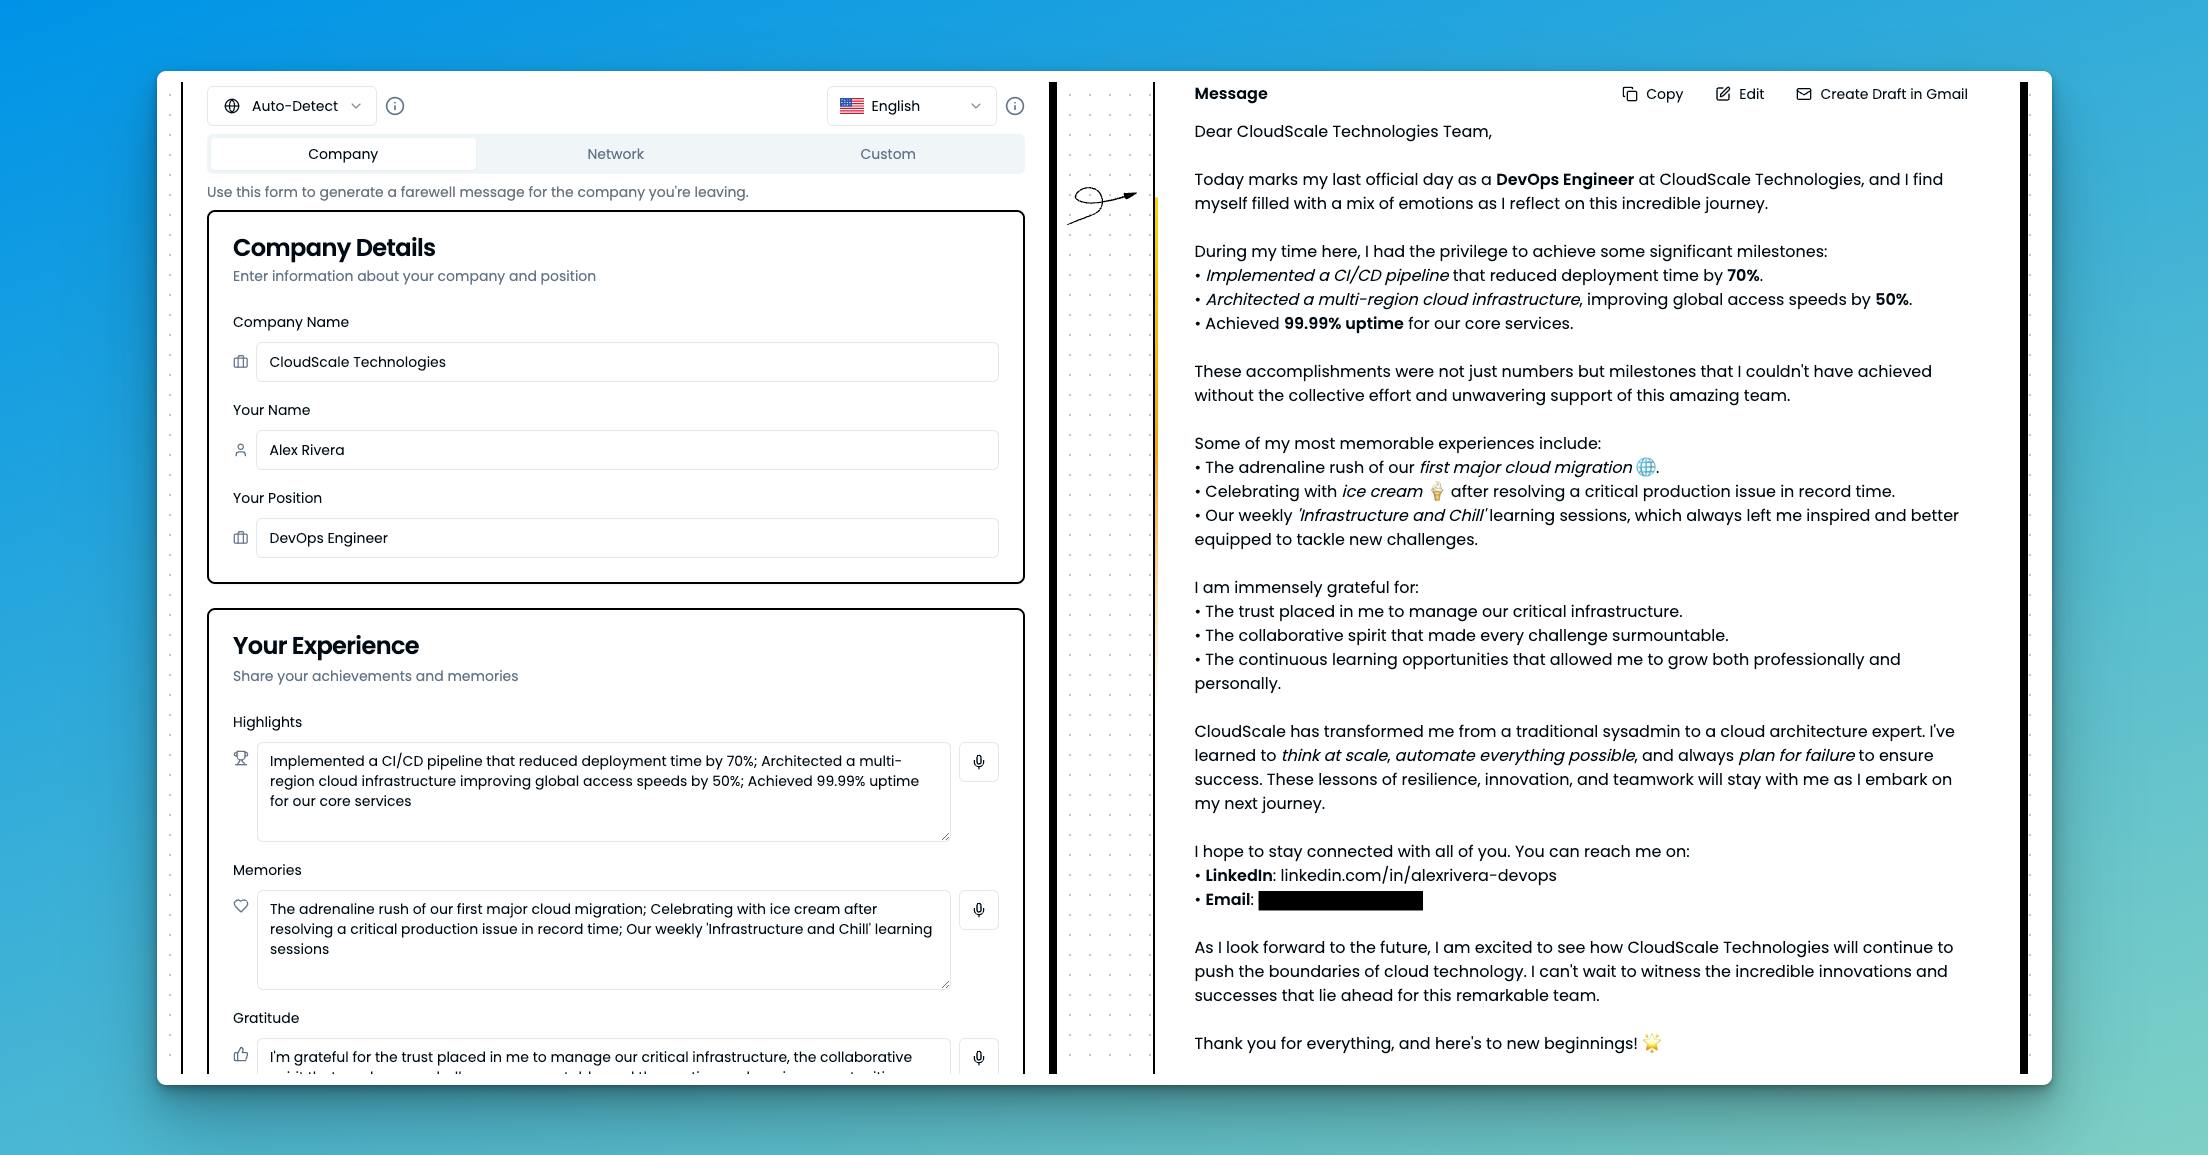
Task: Click the thumbs-up icon in Gratitude field
Action: click(241, 1056)
